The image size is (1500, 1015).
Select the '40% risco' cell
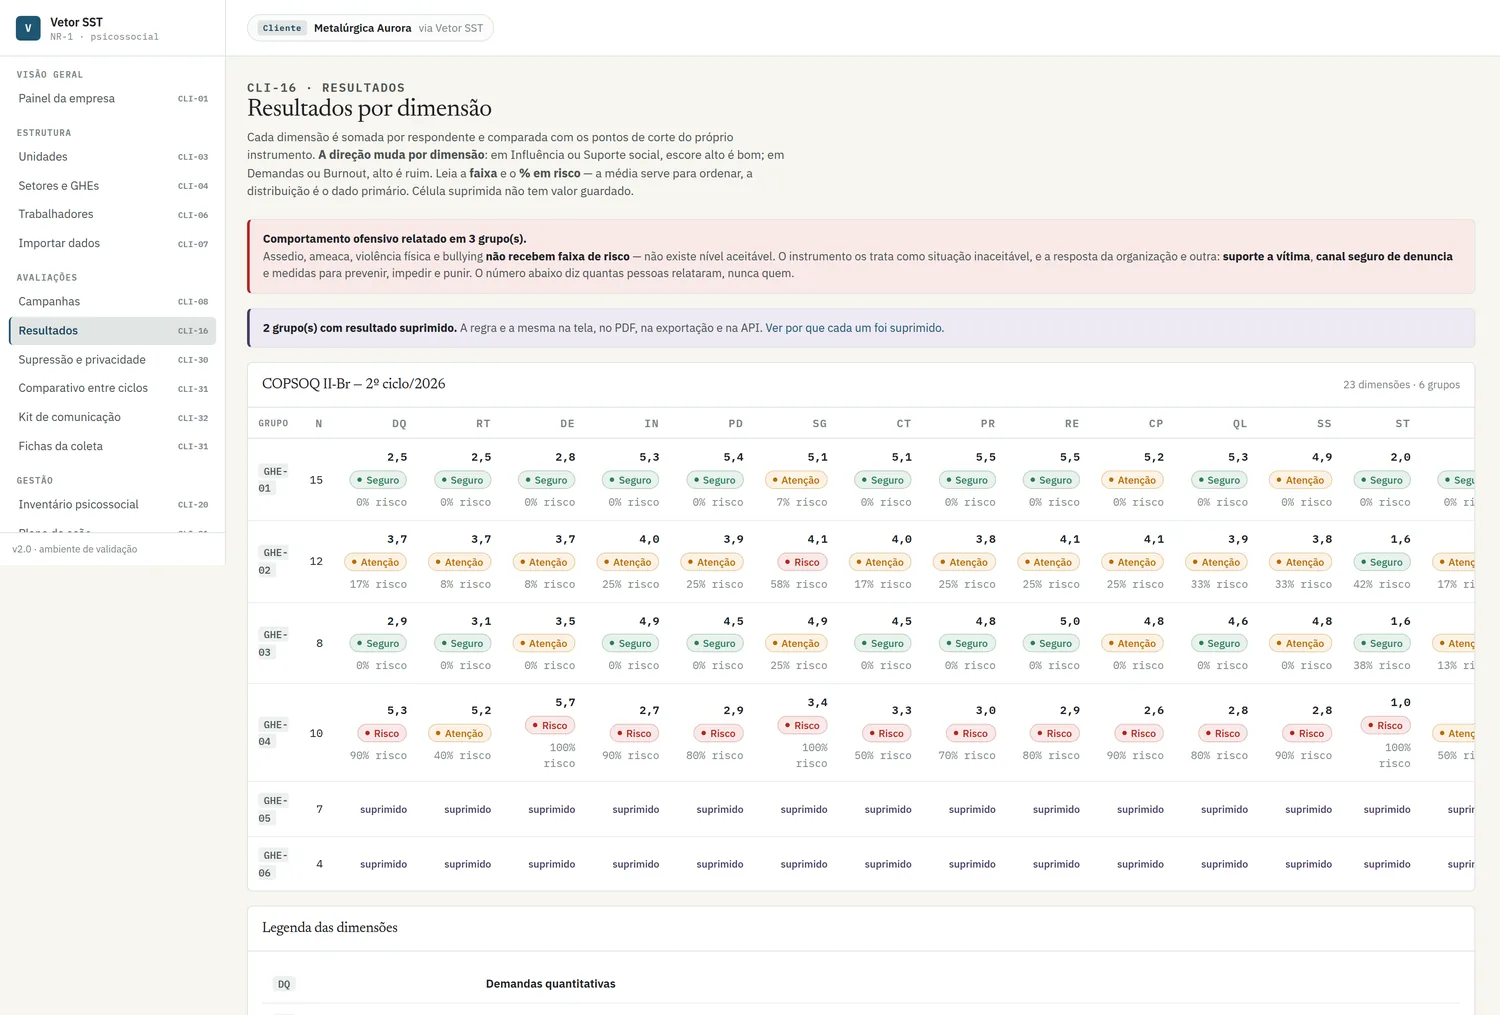462,755
